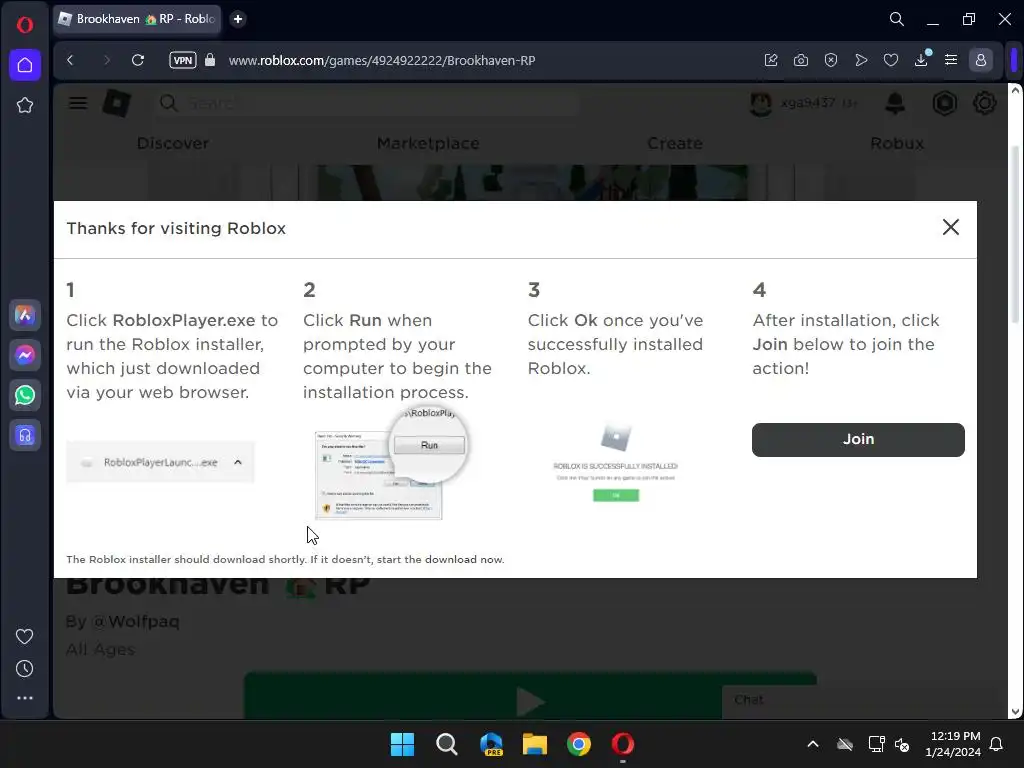Open Roblox settings gear icon
This screenshot has width=1024, height=768.
pos(985,103)
